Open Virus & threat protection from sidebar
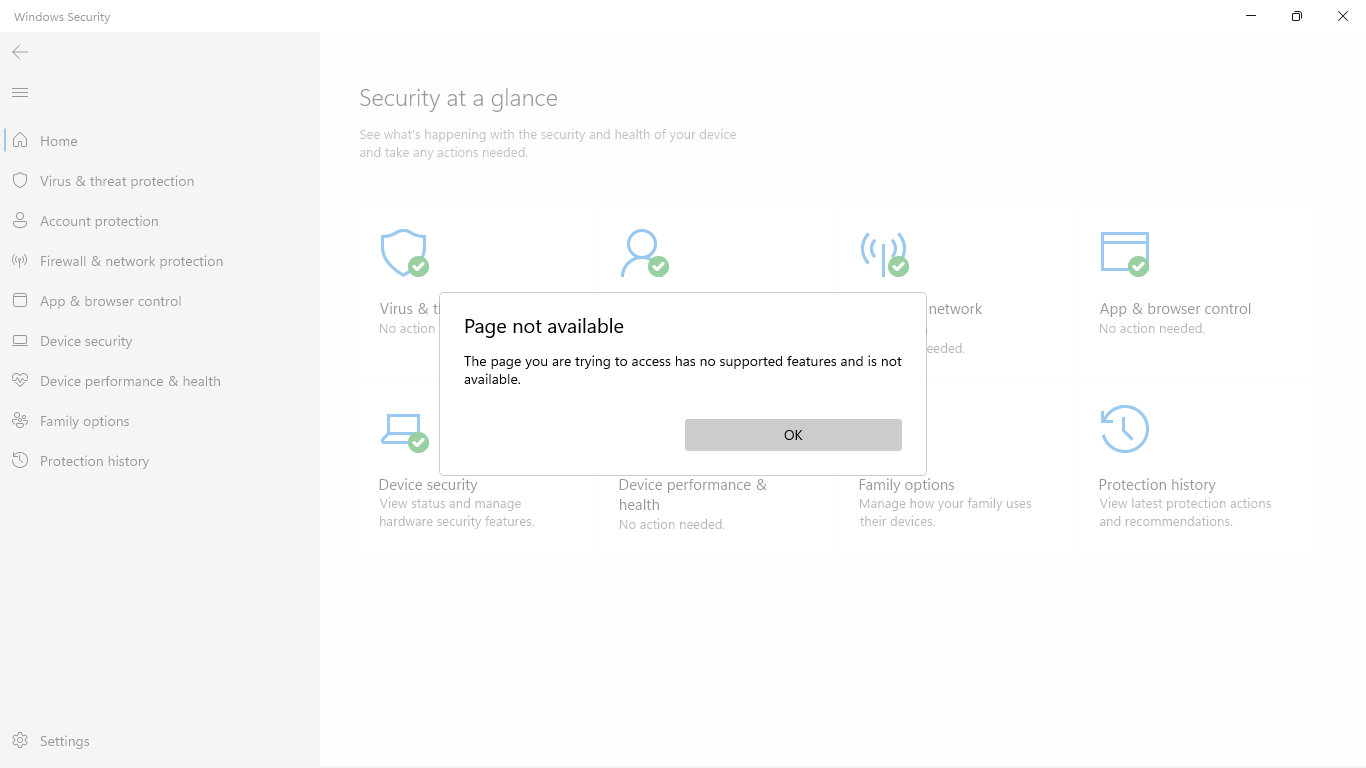The width and height of the screenshot is (1366, 768). pos(116,180)
